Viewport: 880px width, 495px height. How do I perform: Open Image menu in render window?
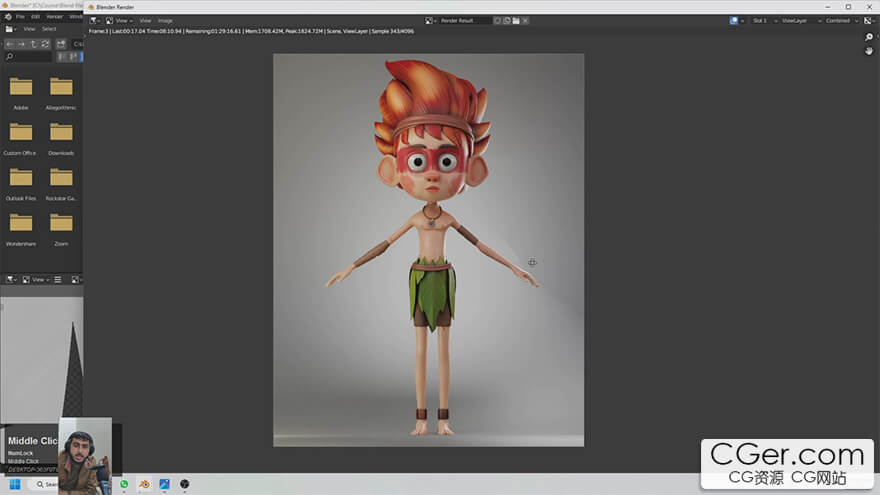pos(165,21)
